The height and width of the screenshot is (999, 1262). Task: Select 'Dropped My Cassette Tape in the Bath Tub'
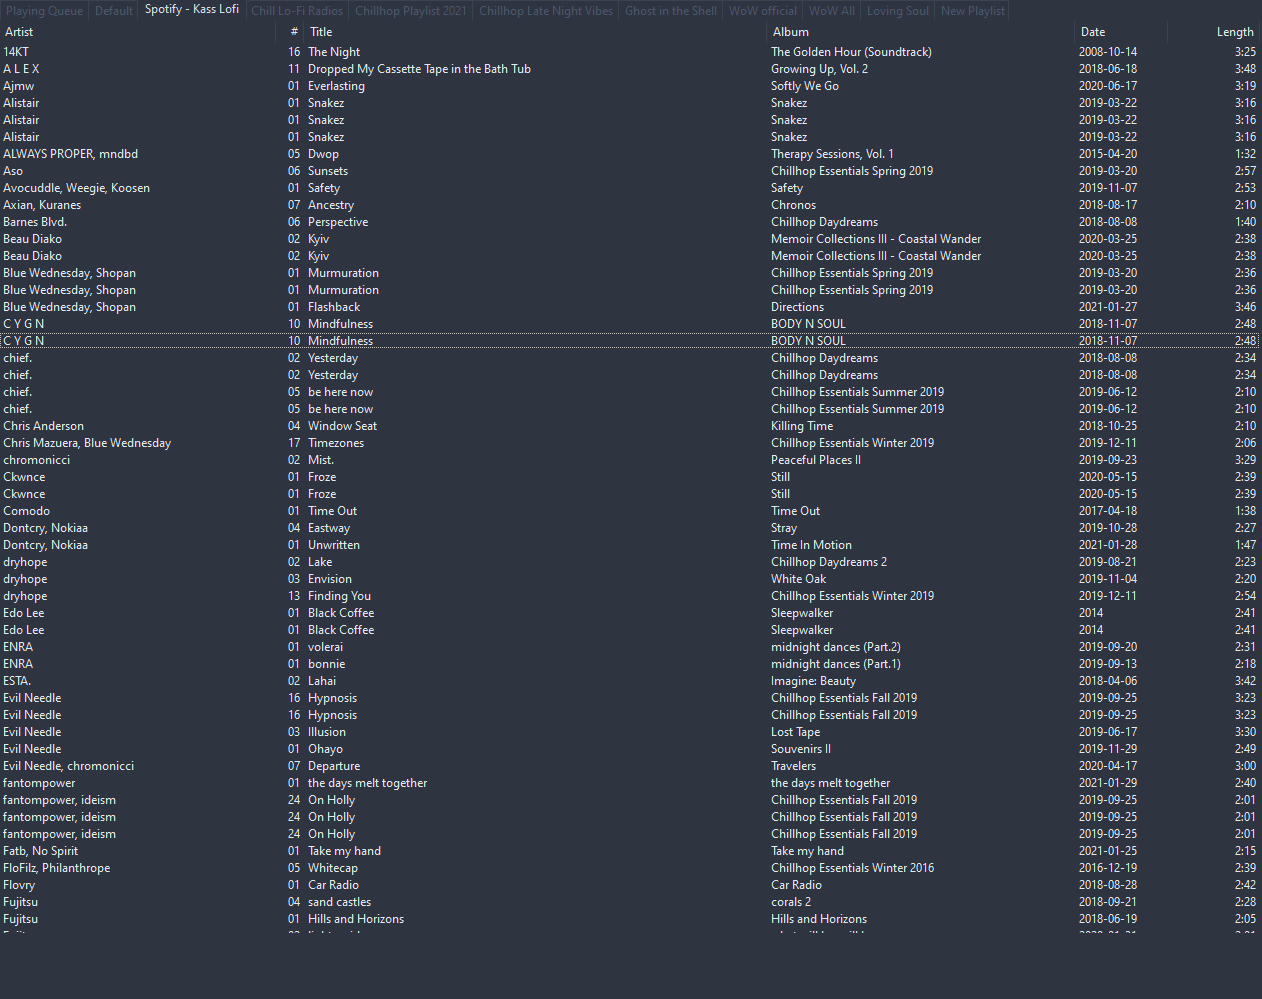[x=419, y=69]
